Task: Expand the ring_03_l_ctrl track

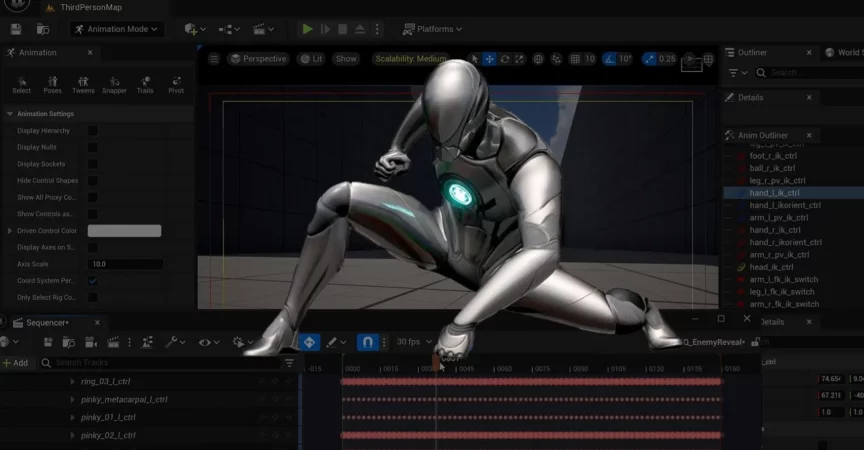Action: pos(72,382)
